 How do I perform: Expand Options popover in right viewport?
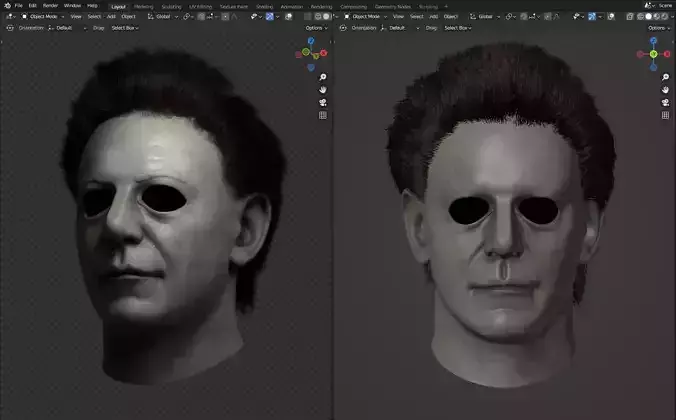pyautogui.click(x=659, y=28)
